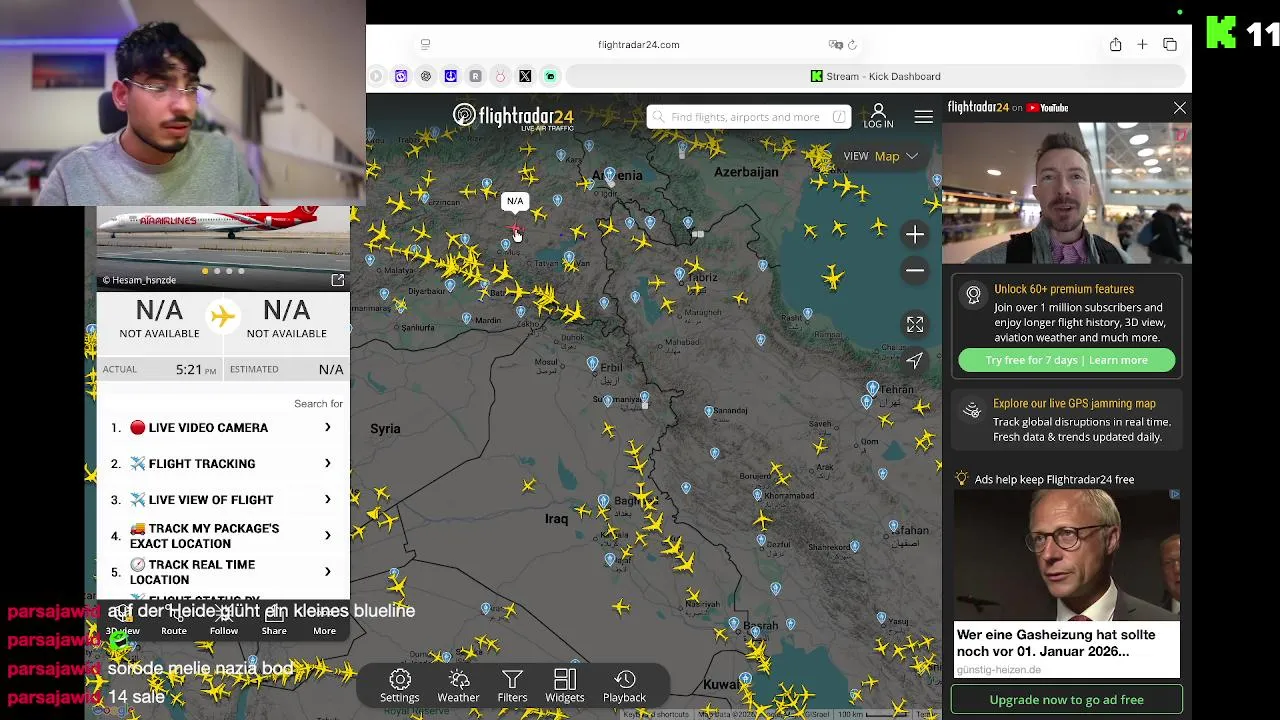The height and width of the screenshot is (720, 1280).
Task: Click the Search for ad label
Action: (318, 404)
